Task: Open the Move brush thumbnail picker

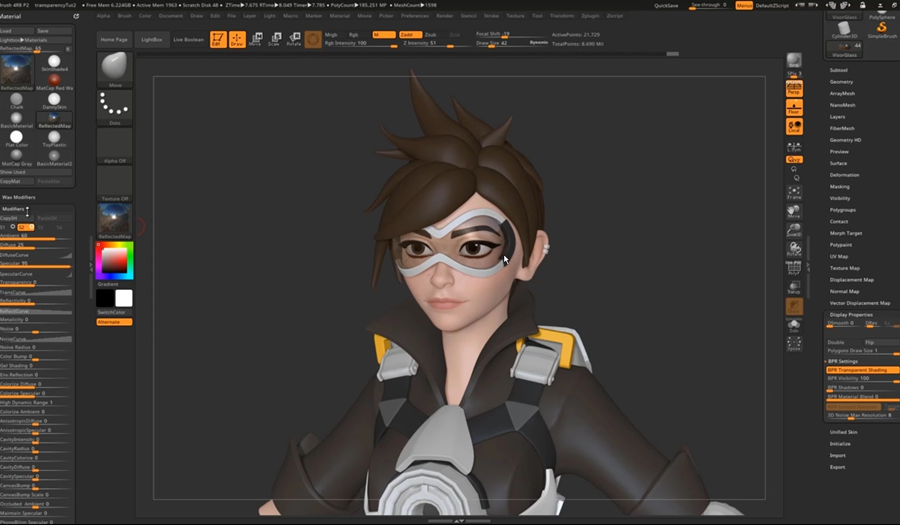Action: pos(115,69)
